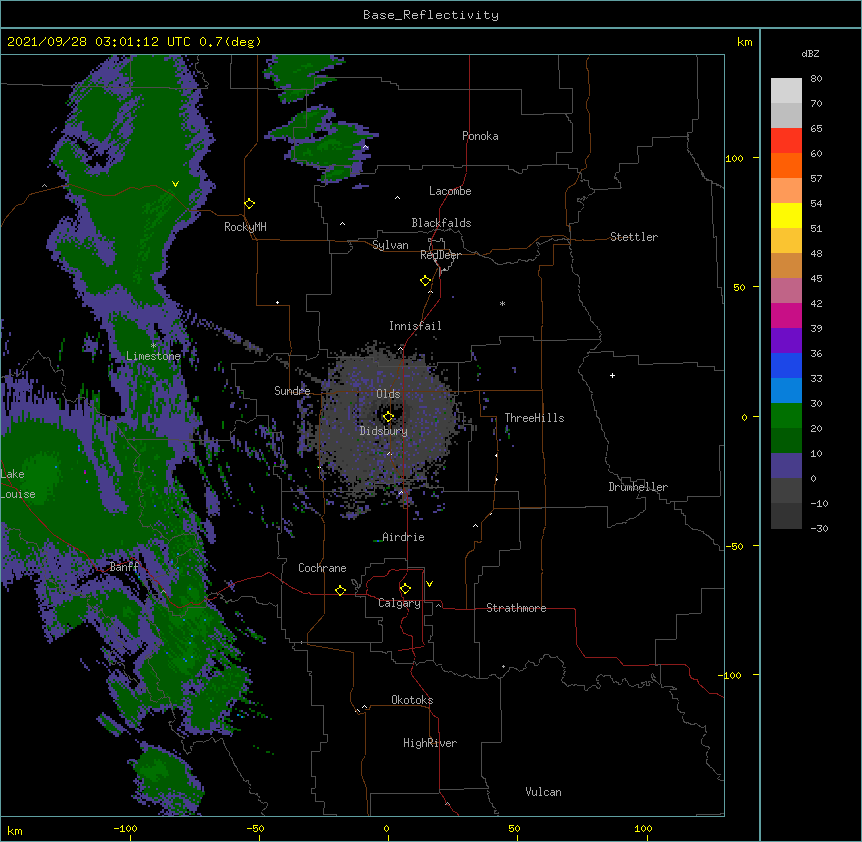The height and width of the screenshot is (842, 862).
Task: Select the Blackfalds label
Action: (441, 223)
